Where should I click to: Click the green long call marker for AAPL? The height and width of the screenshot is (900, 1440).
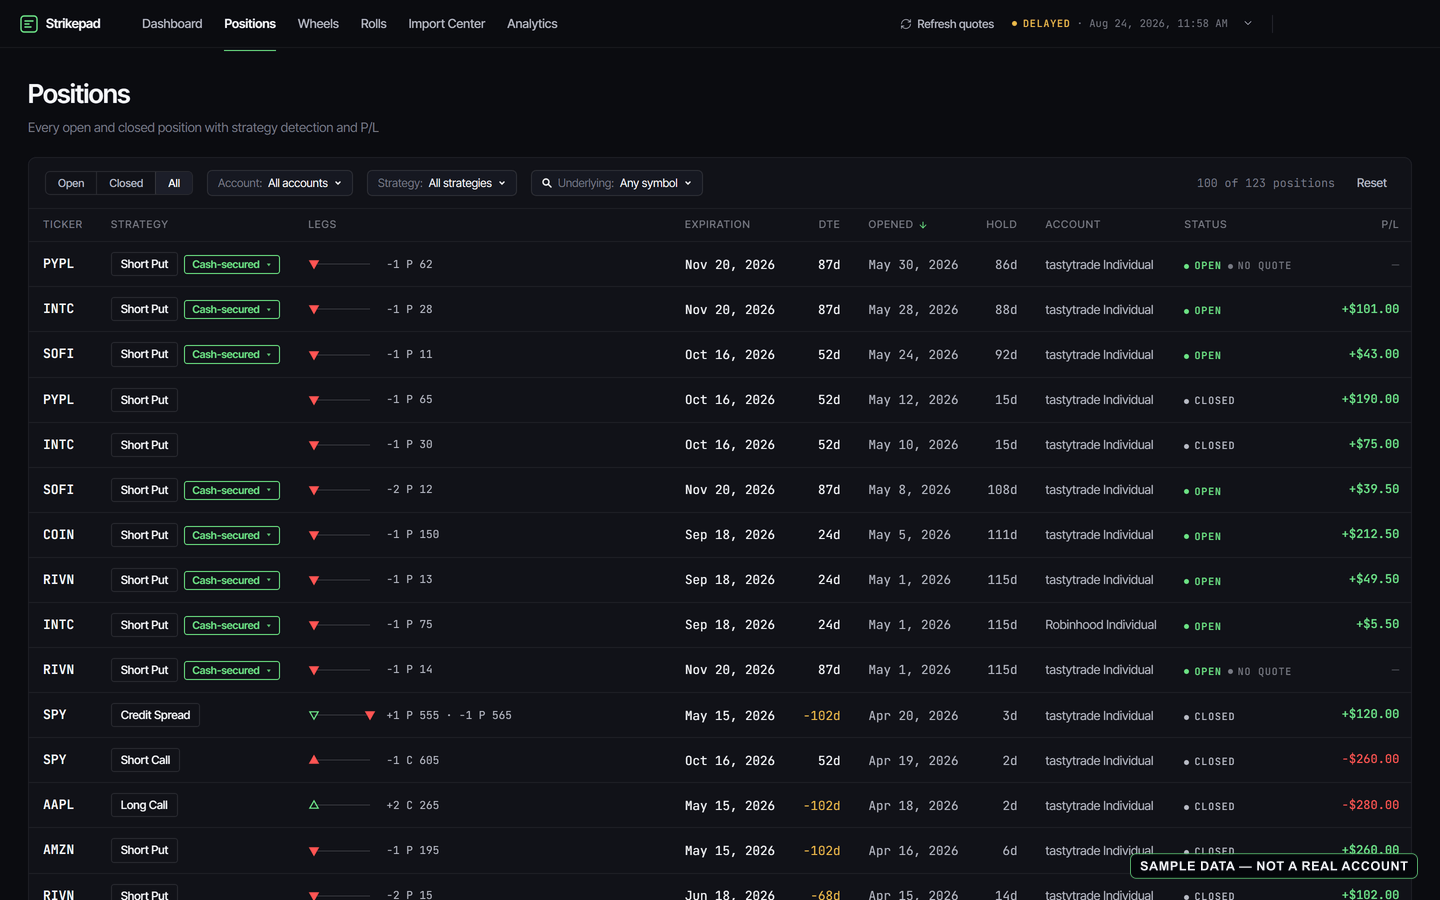point(314,805)
